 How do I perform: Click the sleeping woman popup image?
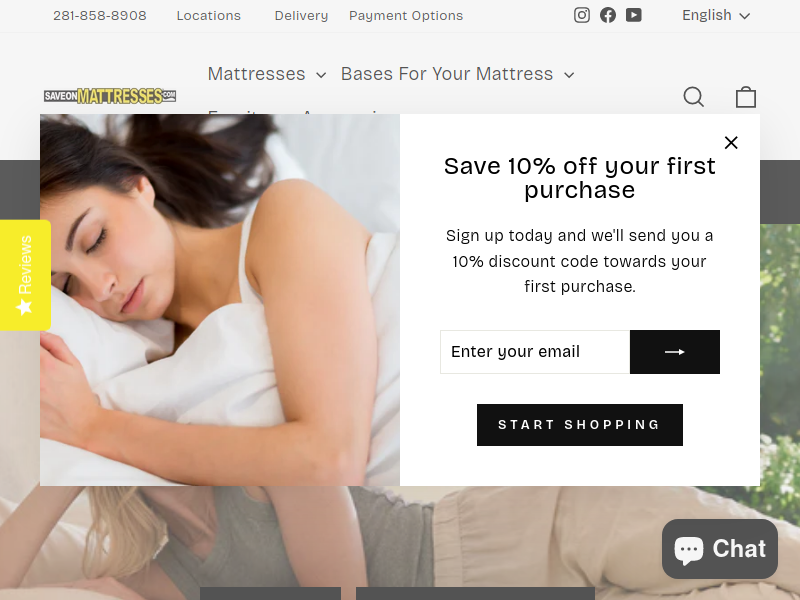click(x=220, y=300)
